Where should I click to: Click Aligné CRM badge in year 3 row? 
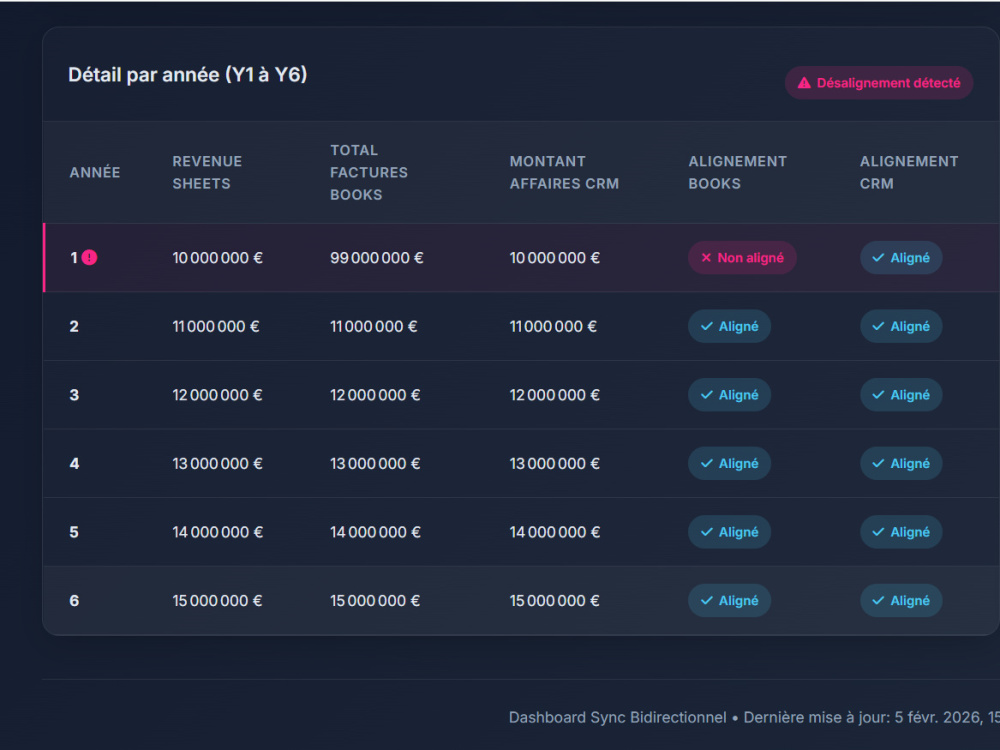[x=901, y=395]
